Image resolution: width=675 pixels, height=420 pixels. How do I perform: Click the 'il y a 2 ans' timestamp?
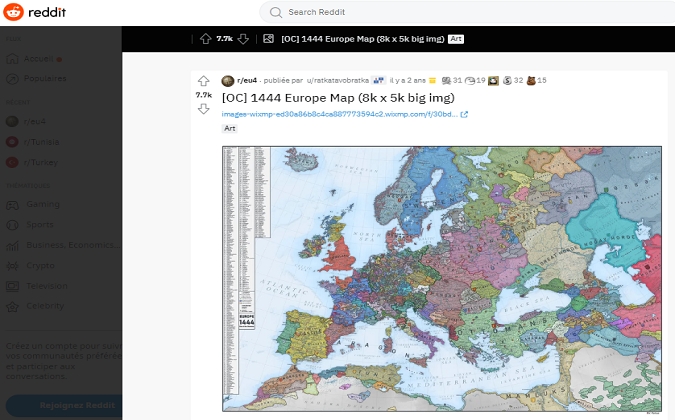pos(408,80)
